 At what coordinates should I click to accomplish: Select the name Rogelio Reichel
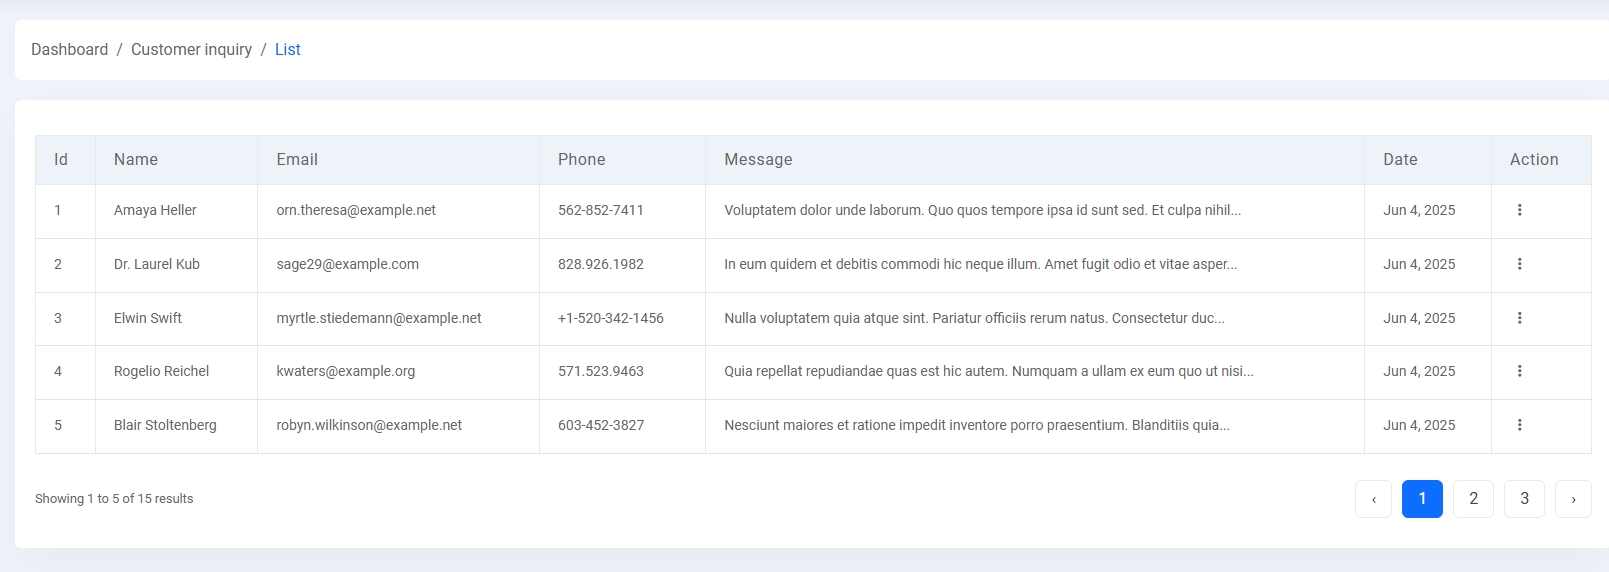(x=162, y=371)
